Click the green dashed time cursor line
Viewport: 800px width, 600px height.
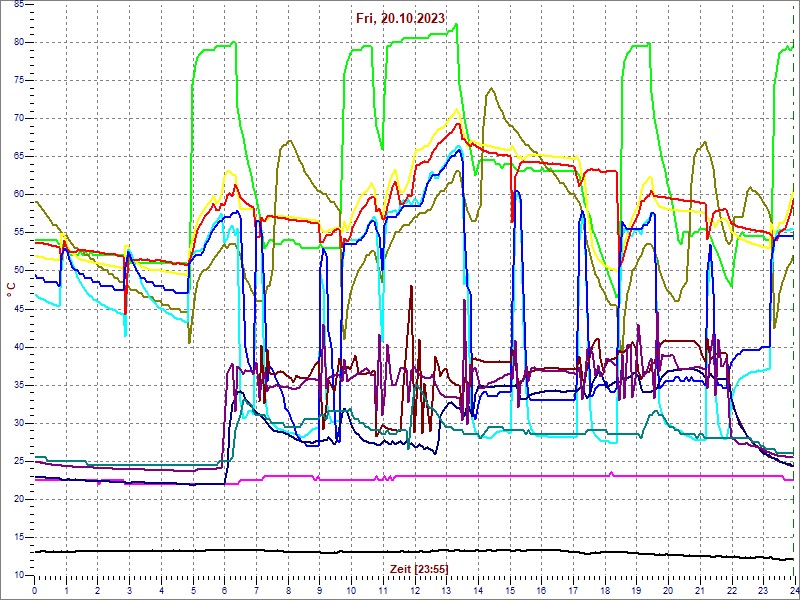(x=794, y=288)
